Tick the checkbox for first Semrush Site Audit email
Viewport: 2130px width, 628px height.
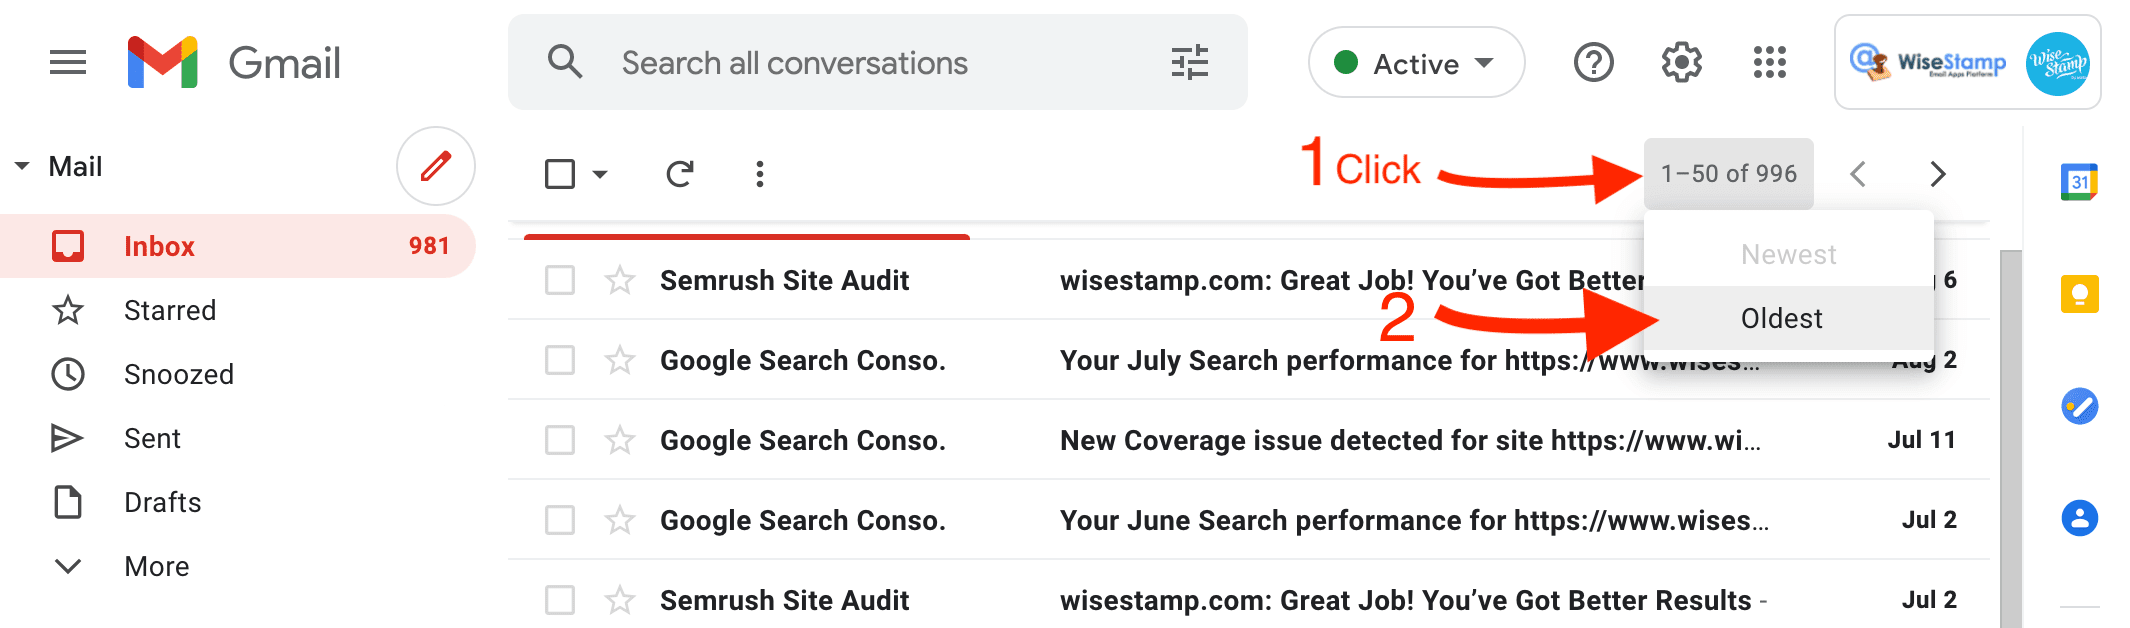point(560,280)
